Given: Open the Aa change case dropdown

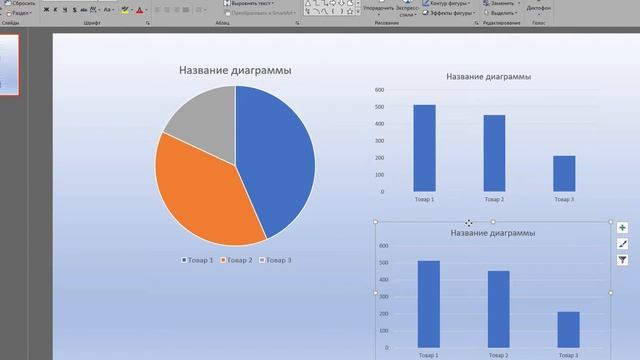Looking at the screenshot, I should tap(109, 10).
